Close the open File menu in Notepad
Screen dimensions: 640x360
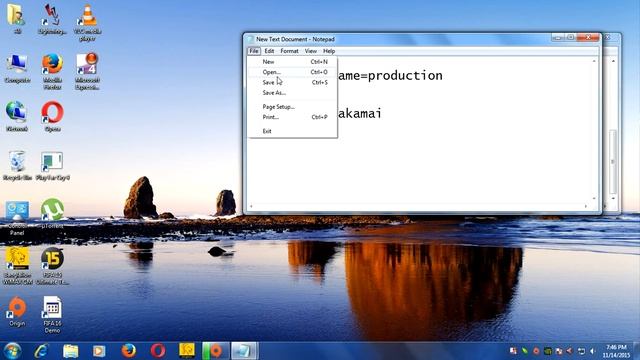pos(253,51)
